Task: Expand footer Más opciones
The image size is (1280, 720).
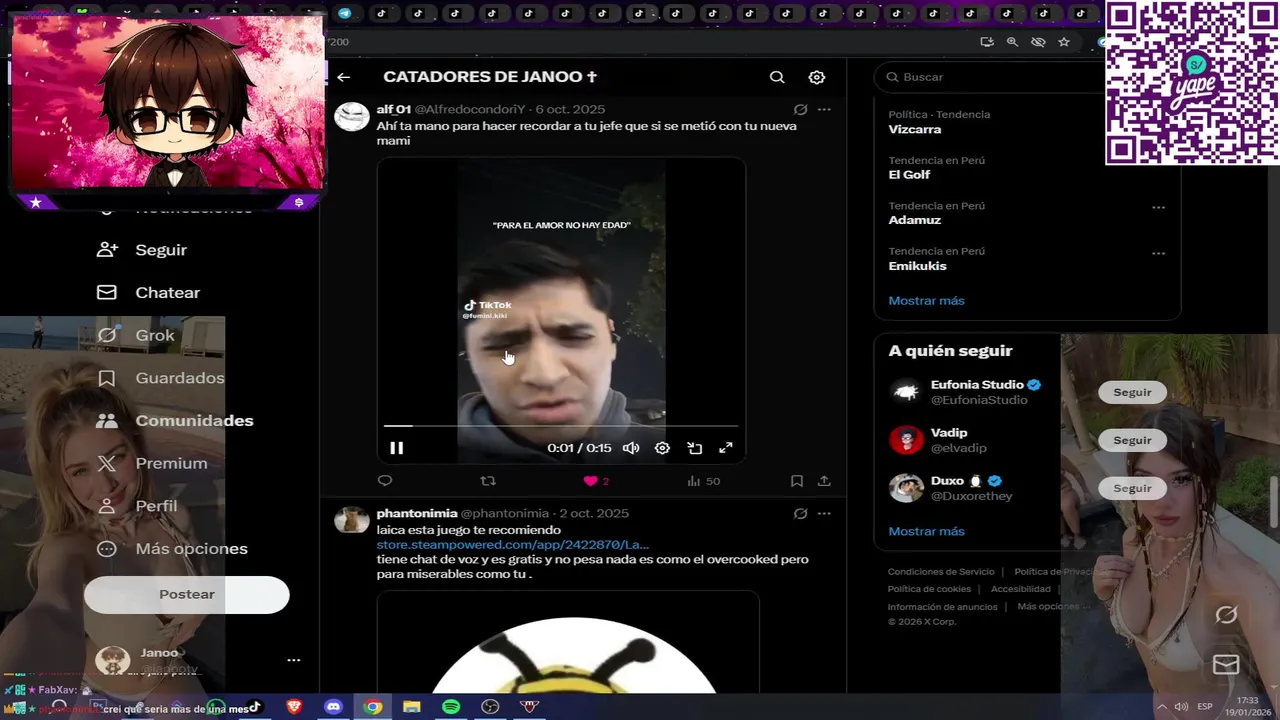Action: (1048, 606)
